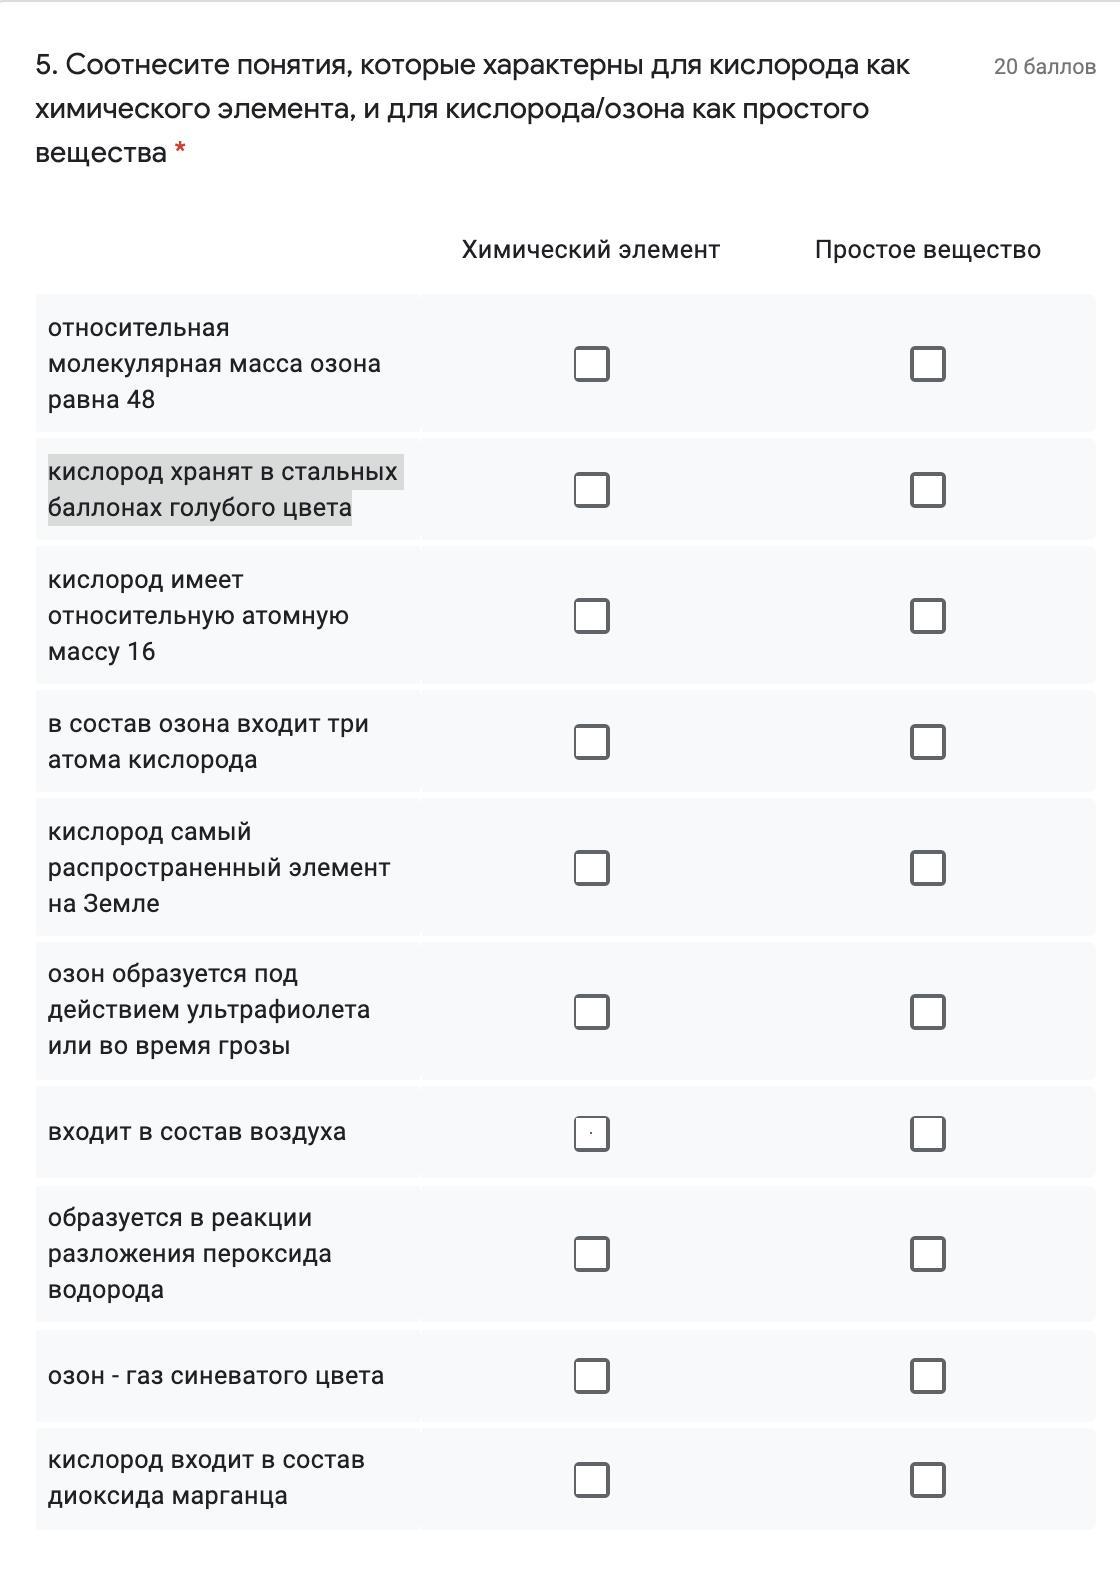The width and height of the screenshot is (1120, 1596).
Task: Check 'Химический элемент' for ozone mass 48 row
Action: click(591, 364)
